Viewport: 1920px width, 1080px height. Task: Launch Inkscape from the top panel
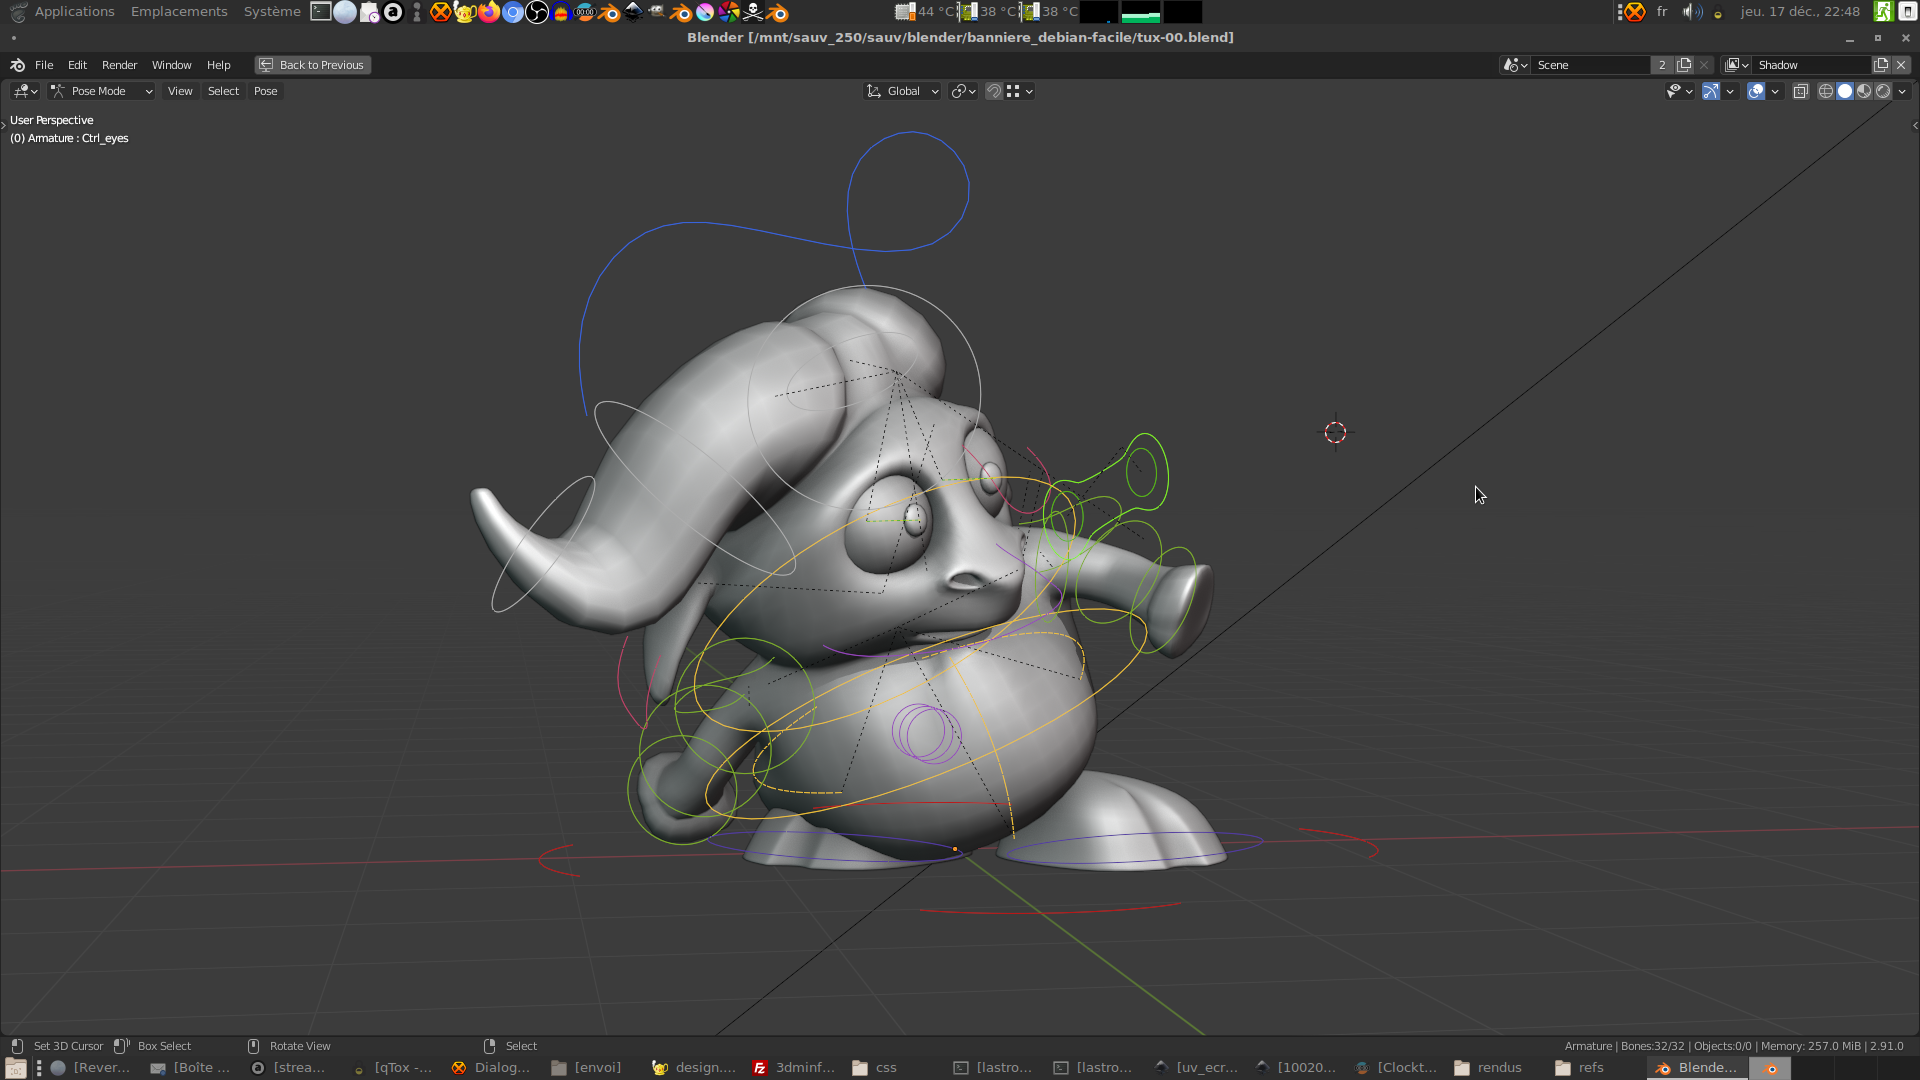(633, 12)
